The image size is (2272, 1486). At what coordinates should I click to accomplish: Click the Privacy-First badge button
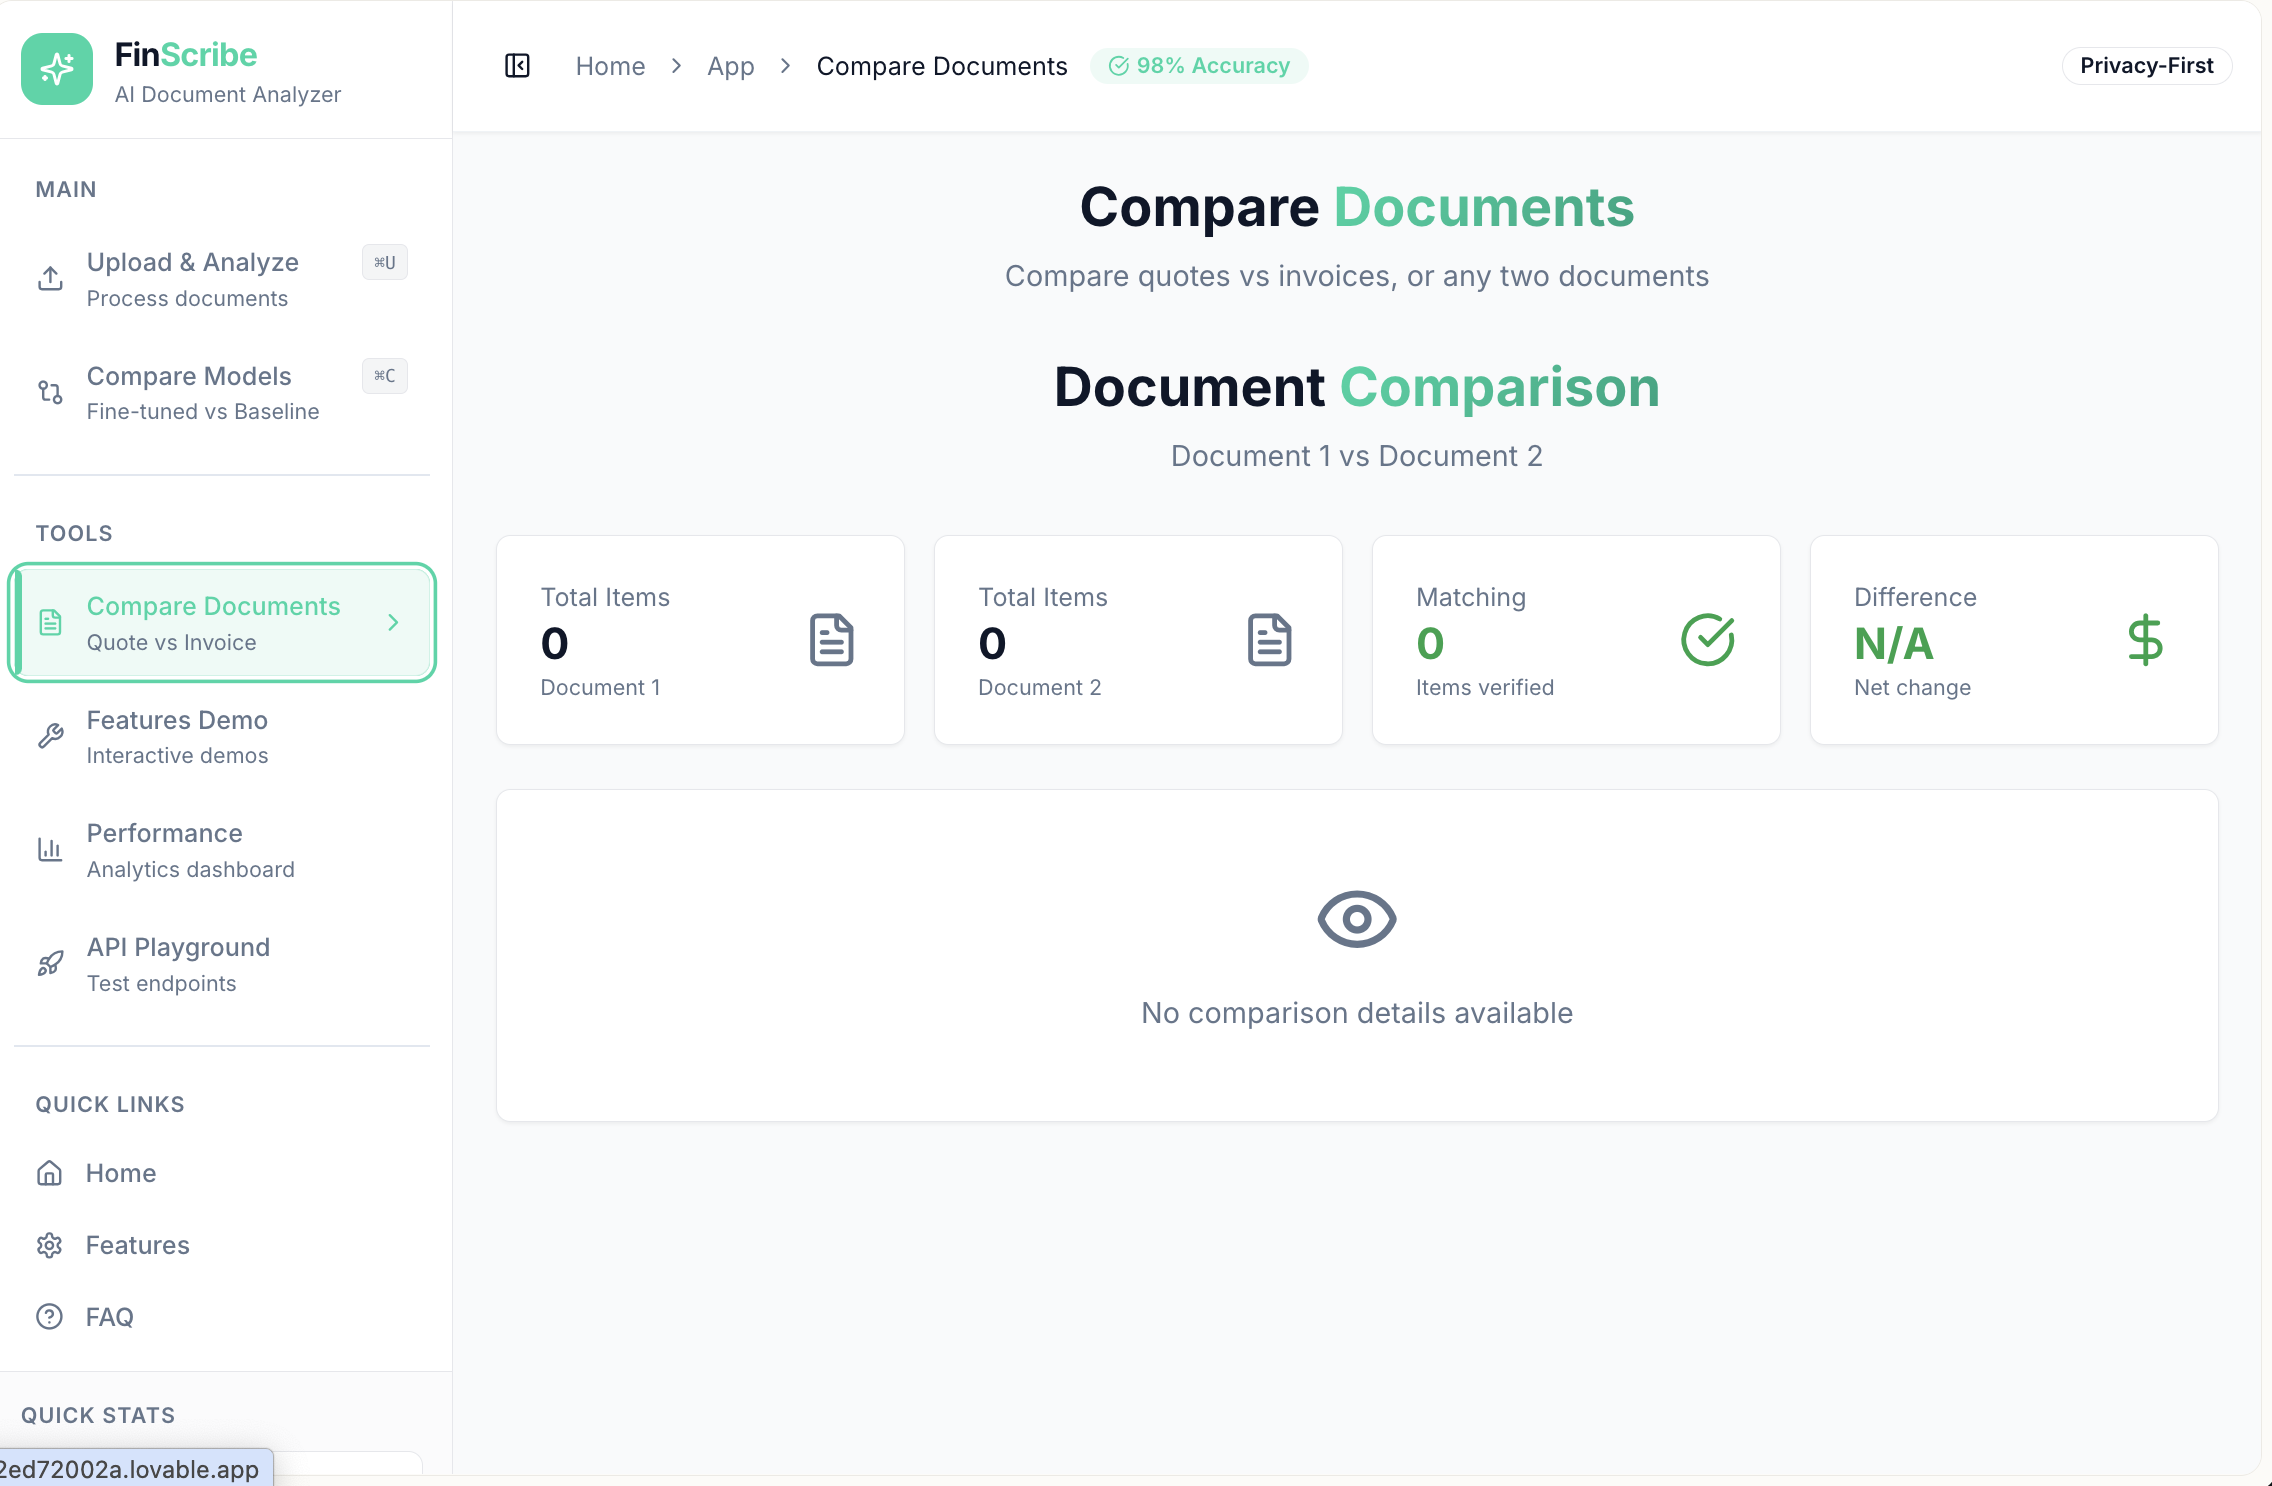tap(2146, 66)
